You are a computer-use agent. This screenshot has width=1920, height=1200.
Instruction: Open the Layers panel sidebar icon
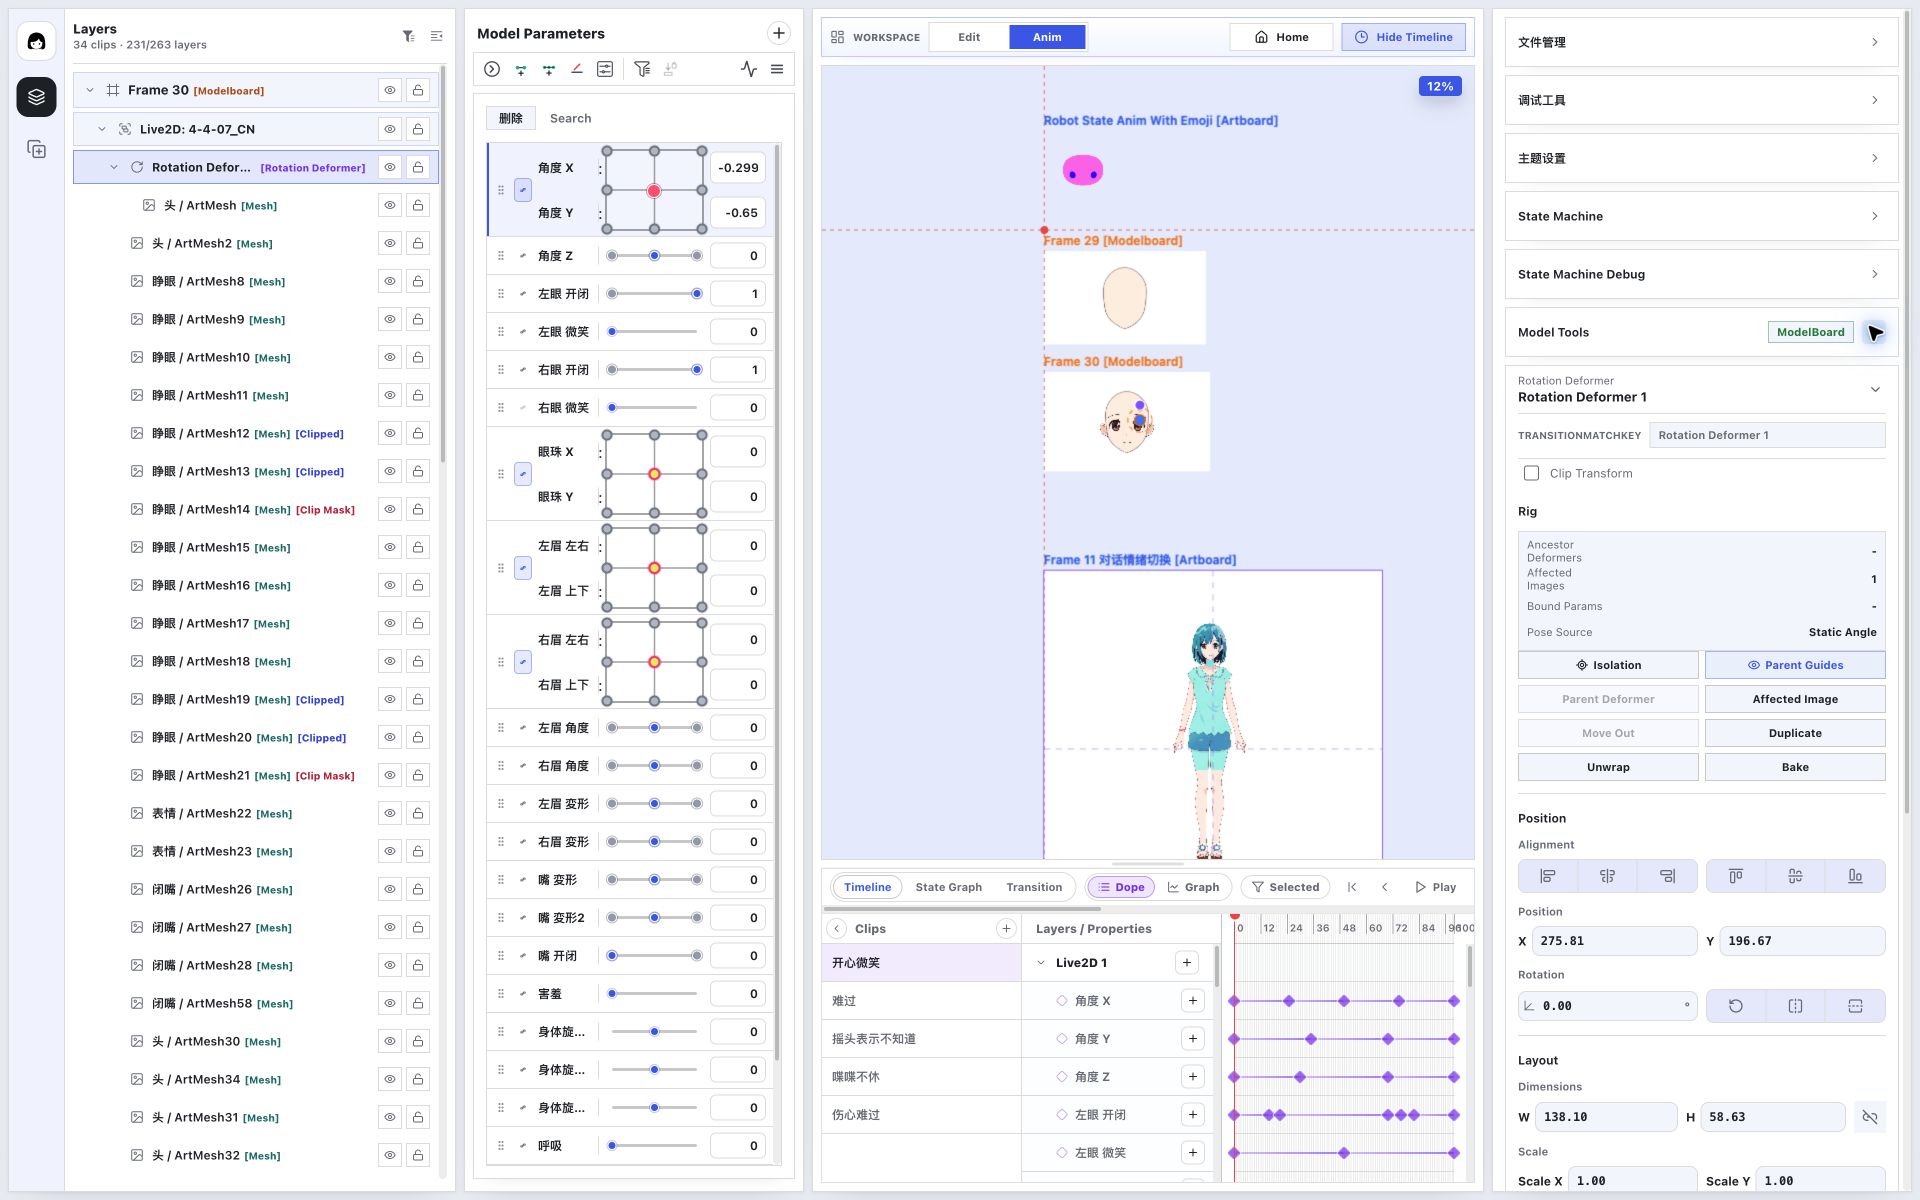tap(37, 97)
